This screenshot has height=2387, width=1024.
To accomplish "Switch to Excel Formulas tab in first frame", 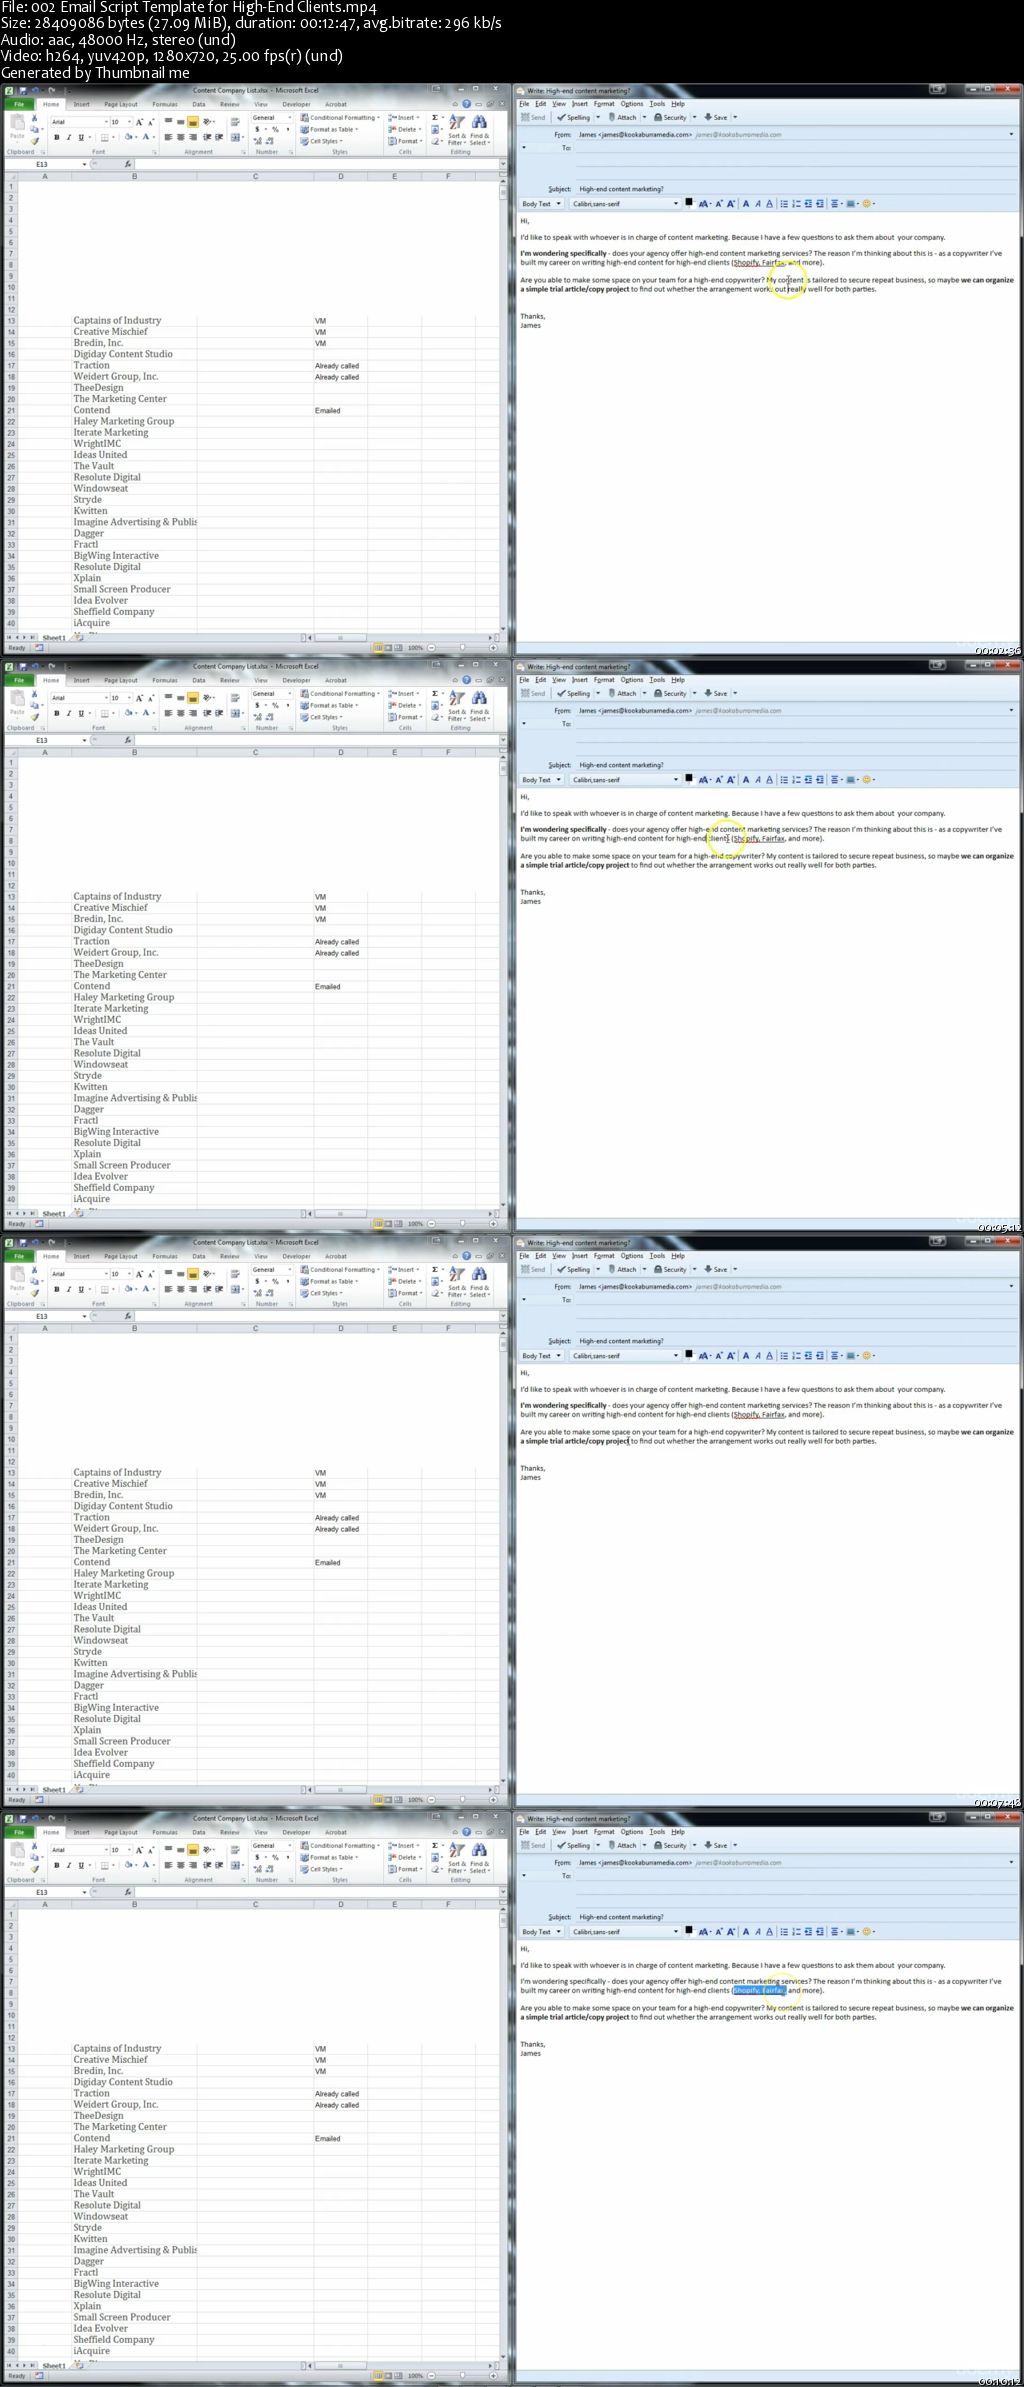I will tap(165, 104).
